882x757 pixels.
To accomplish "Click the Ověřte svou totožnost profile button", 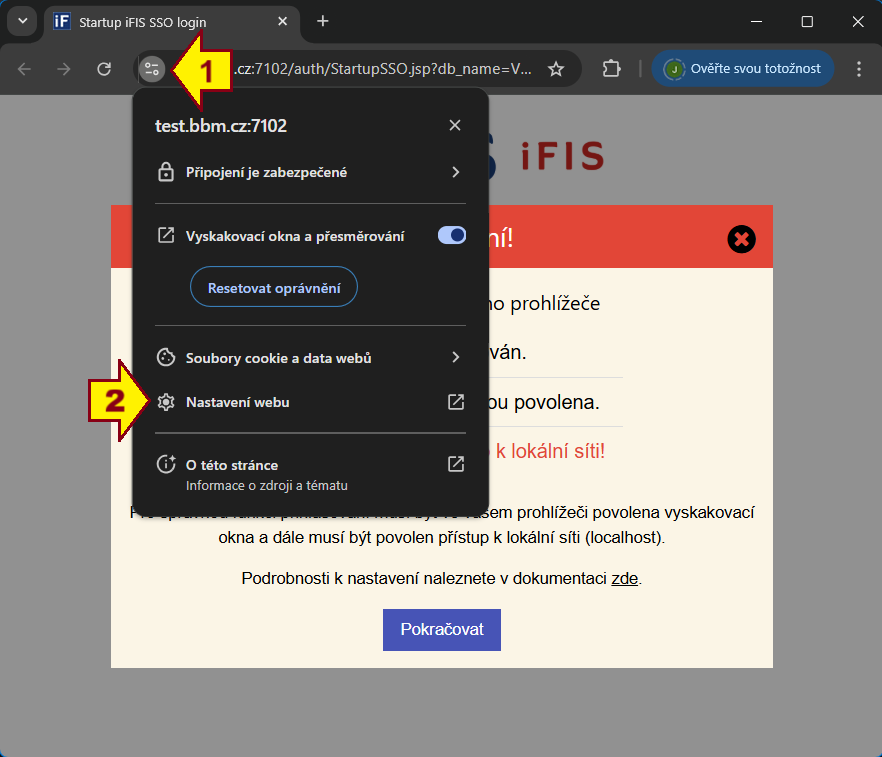I will 742,69.
